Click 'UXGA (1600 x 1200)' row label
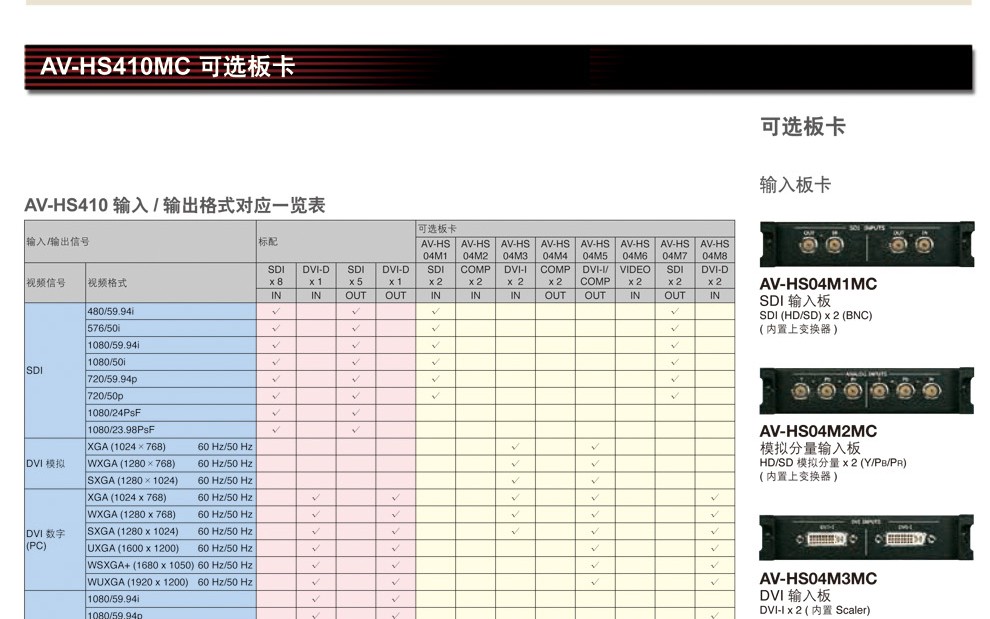The height and width of the screenshot is (619, 990). point(133,548)
